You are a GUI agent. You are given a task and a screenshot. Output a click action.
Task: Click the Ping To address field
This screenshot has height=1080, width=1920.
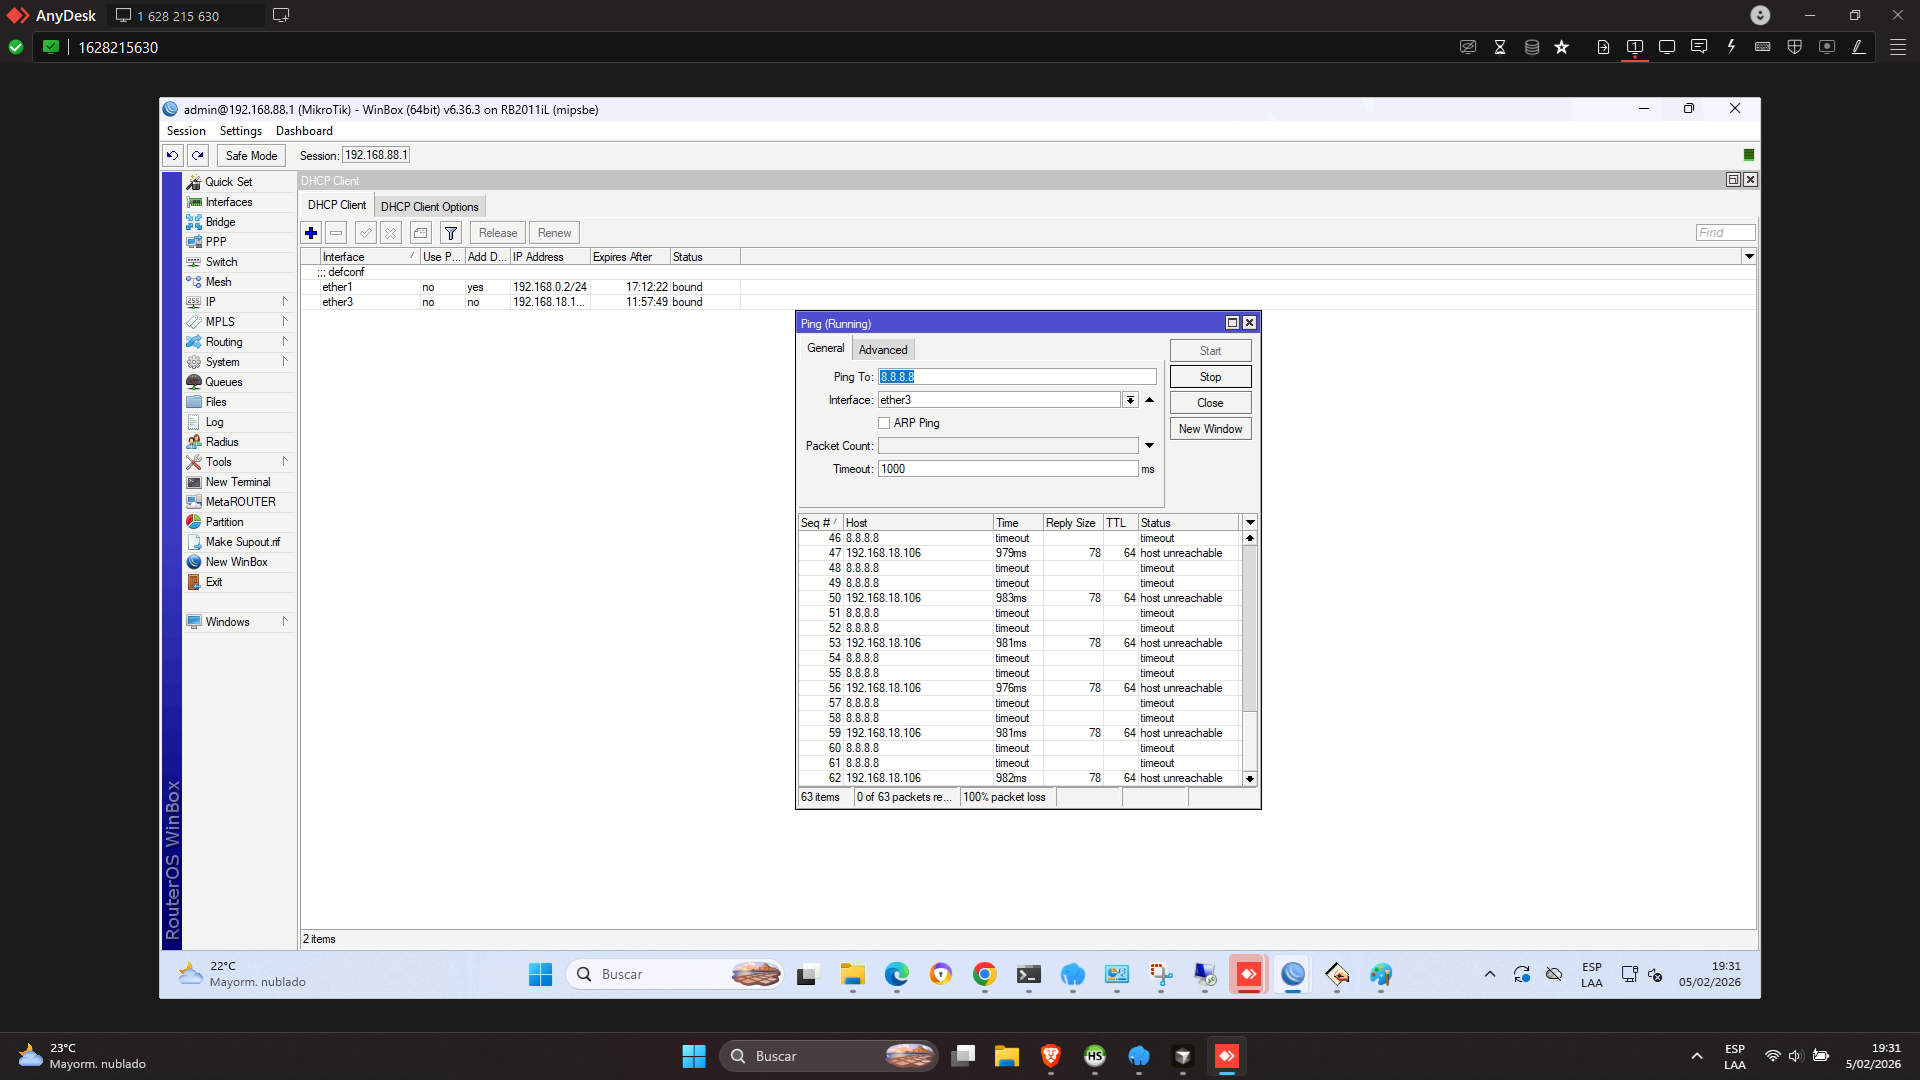click(x=1016, y=377)
